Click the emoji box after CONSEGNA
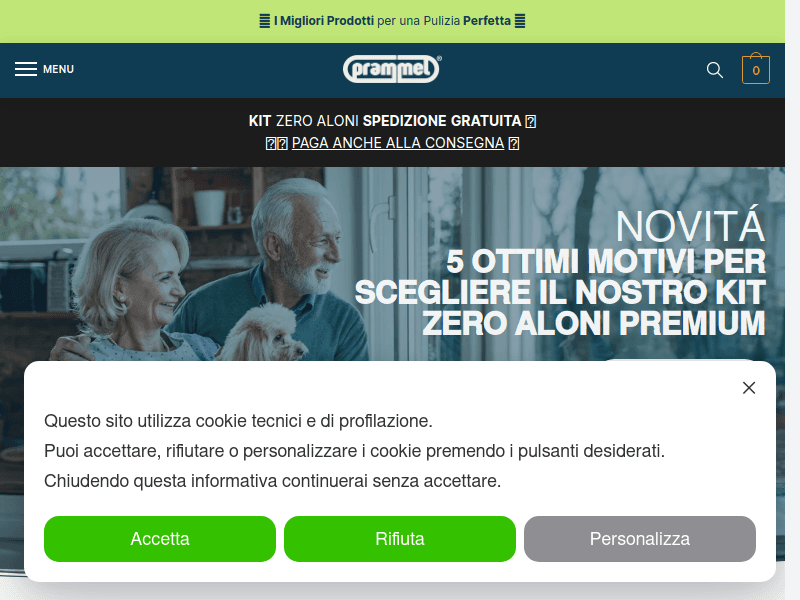The width and height of the screenshot is (800, 600). [x=514, y=143]
